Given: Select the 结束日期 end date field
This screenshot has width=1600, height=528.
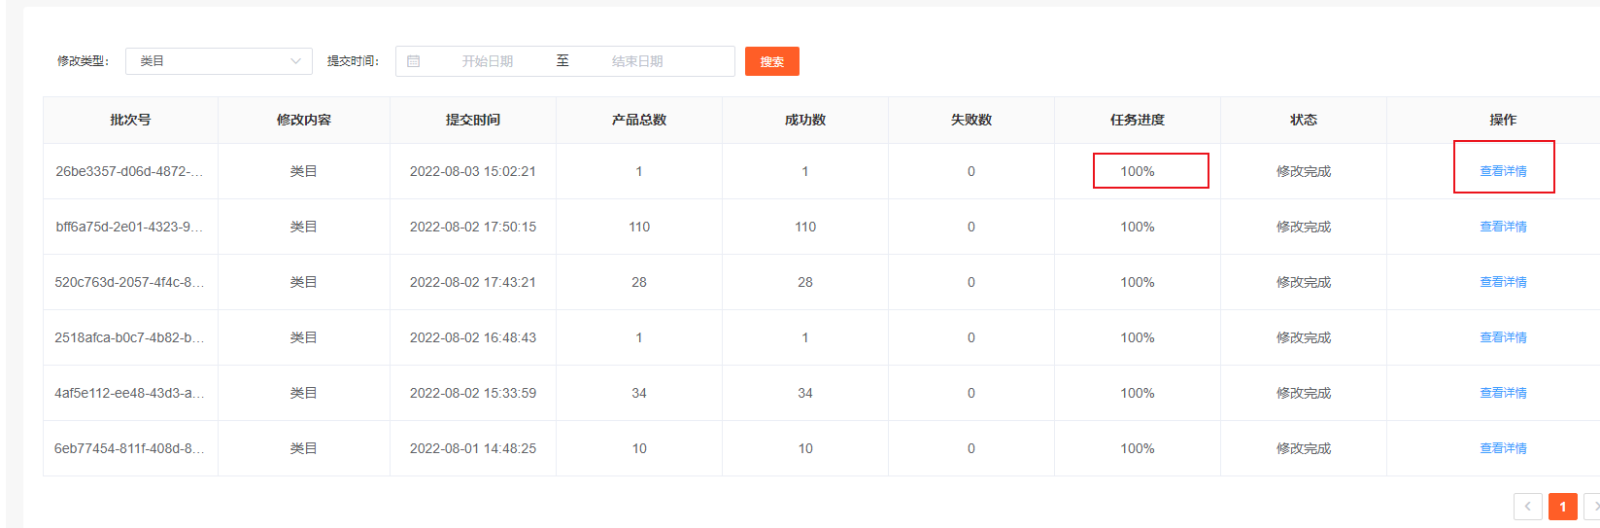Looking at the screenshot, I should [637, 61].
